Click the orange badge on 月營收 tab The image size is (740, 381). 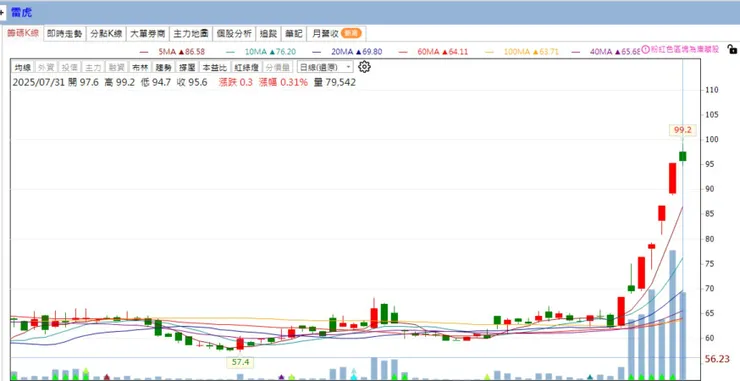click(351, 34)
